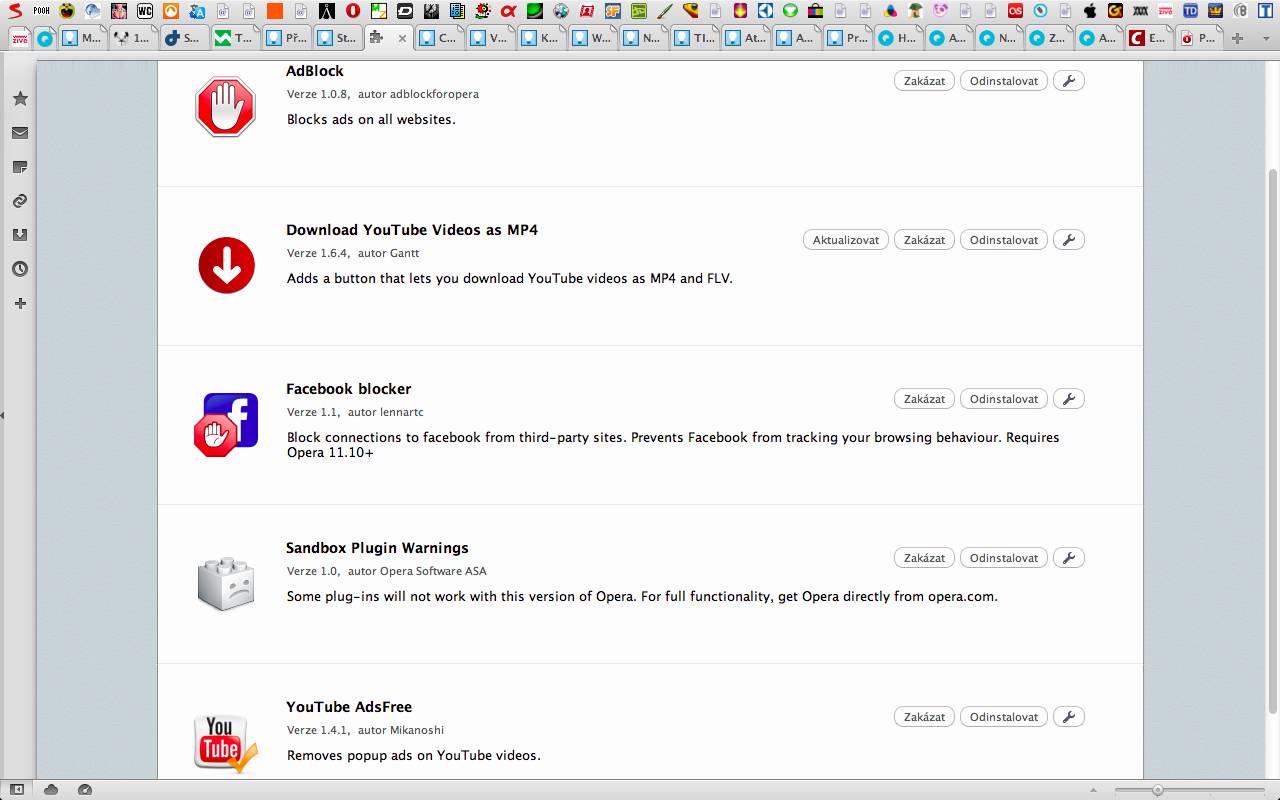Click the YouTube AdsFree title
Screen dimensions: 1280x800
(x=349, y=707)
